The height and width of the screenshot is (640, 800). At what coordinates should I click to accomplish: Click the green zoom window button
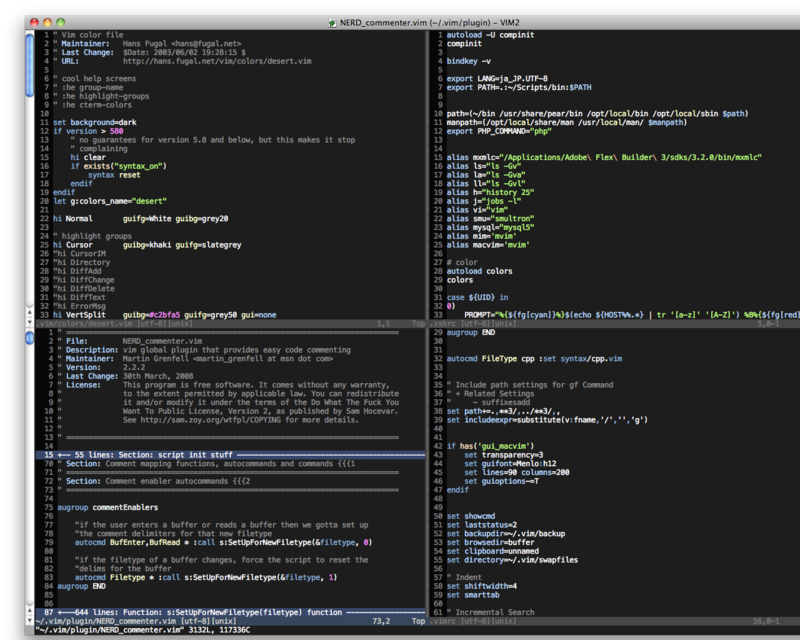coord(61,22)
